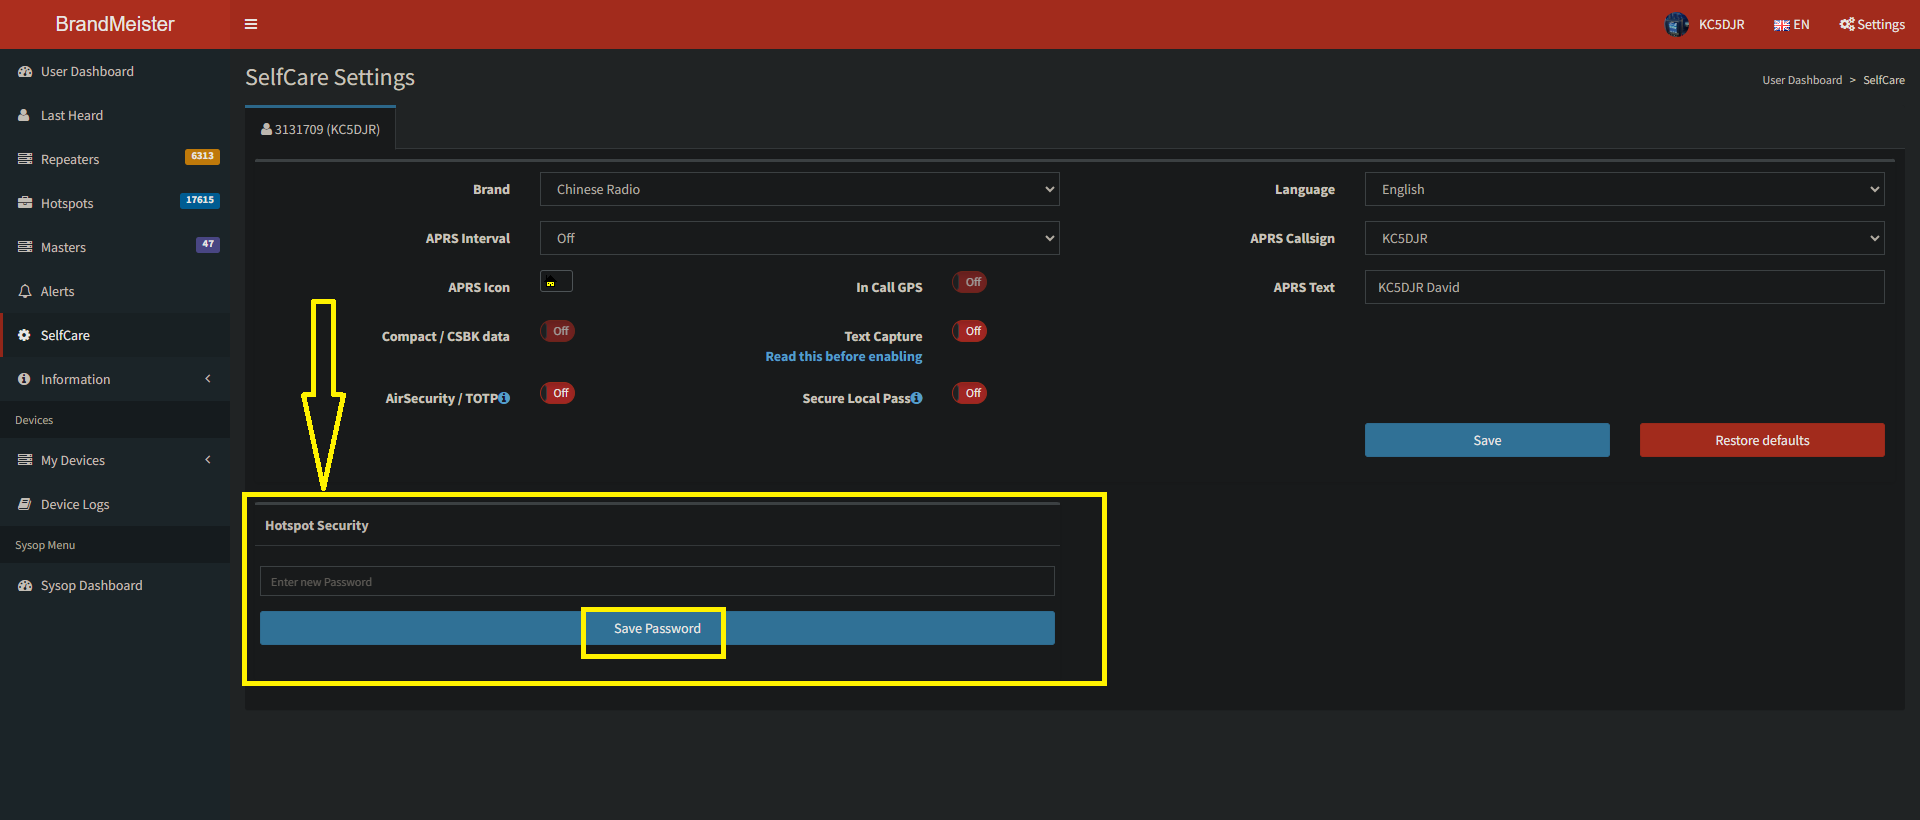Click the APRS Text input field
This screenshot has height=820, width=1920.
(1625, 287)
